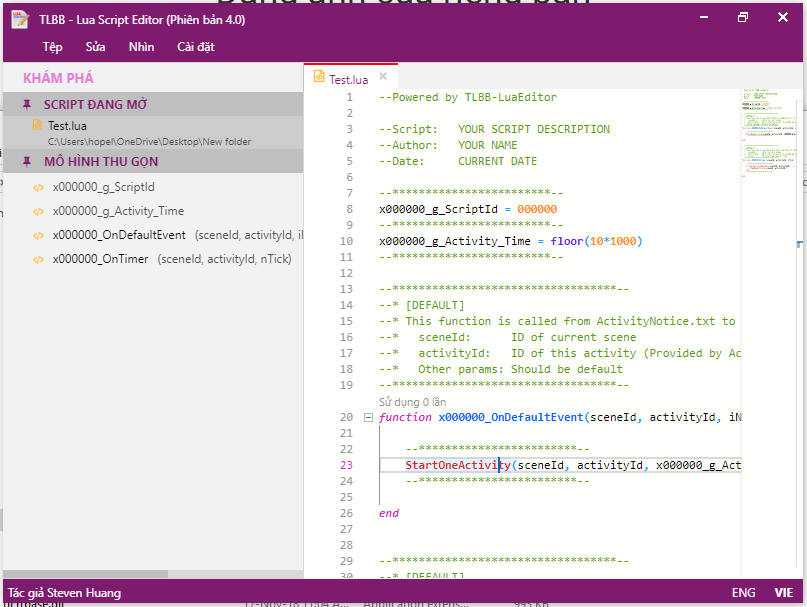
Task: Click the Test.lua tab file icon
Action: coord(319,76)
